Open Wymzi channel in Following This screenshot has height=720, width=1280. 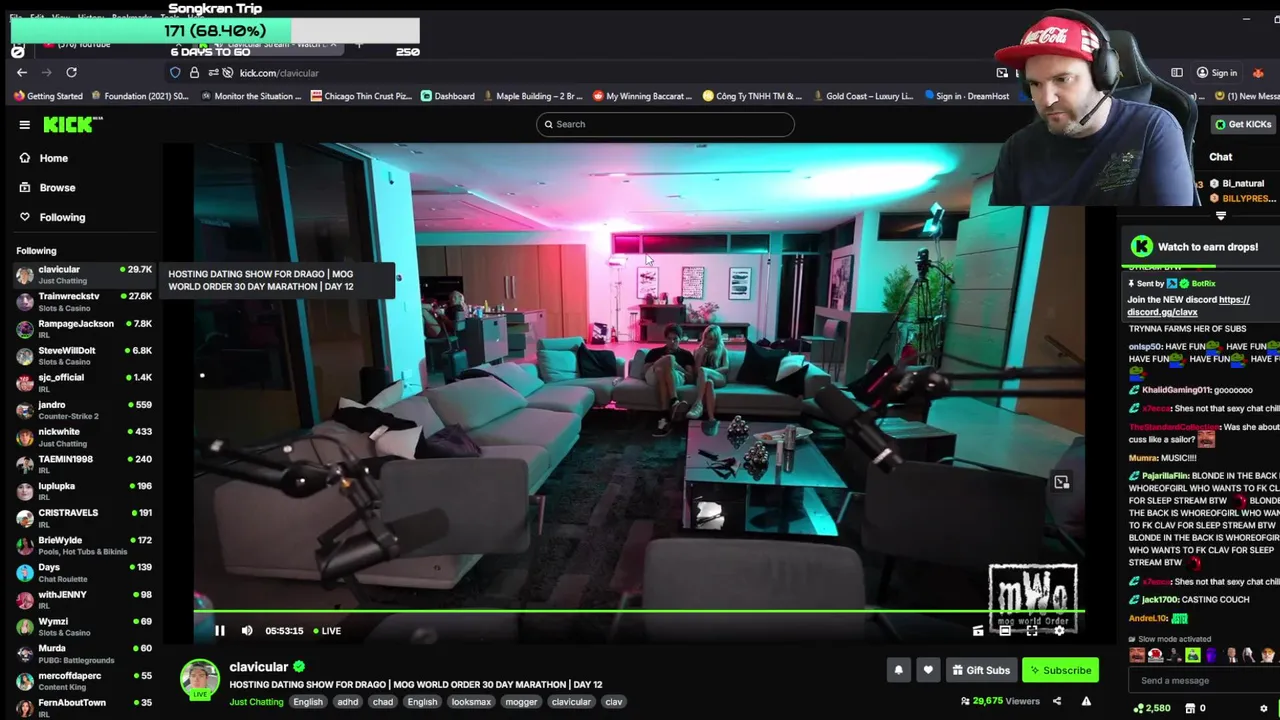click(84, 626)
